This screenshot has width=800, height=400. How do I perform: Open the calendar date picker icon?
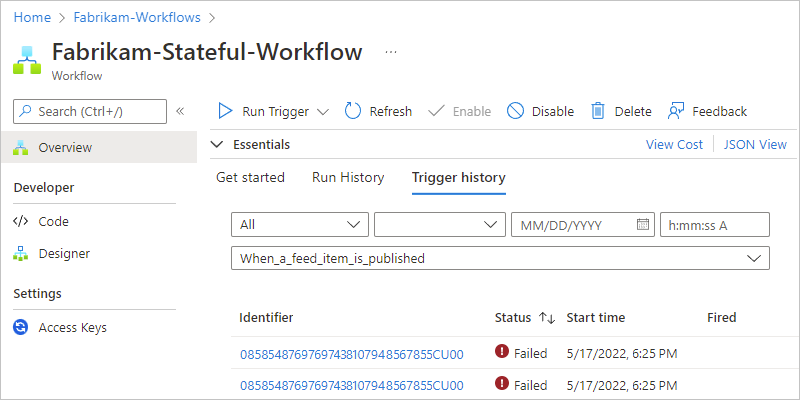643,225
